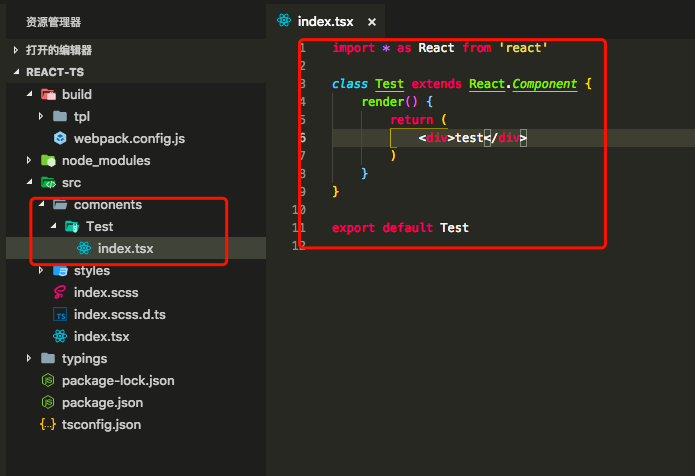Expand the styles folder arrow
The image size is (695, 476).
pos(41,270)
